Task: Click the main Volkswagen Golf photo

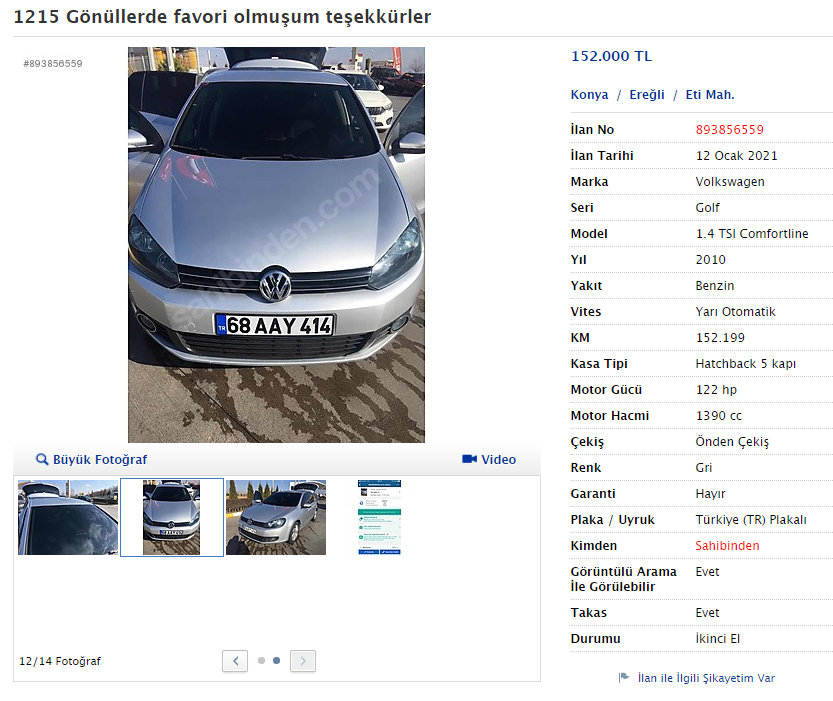Action: coord(276,245)
